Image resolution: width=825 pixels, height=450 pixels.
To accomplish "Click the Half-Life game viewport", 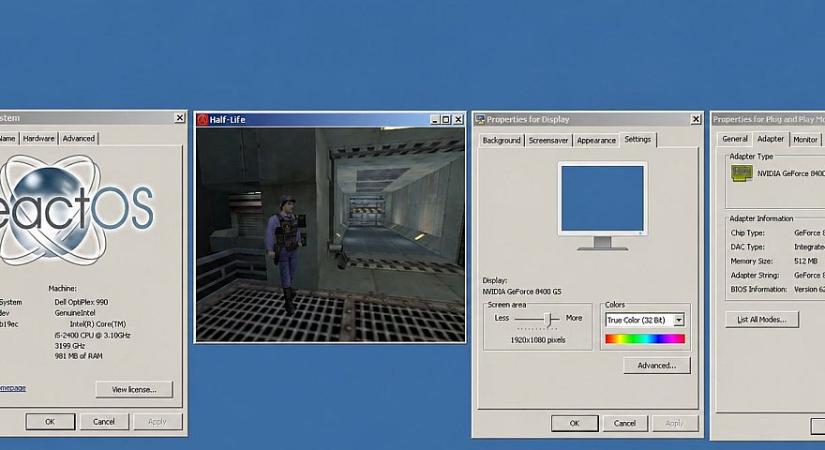I will point(330,234).
